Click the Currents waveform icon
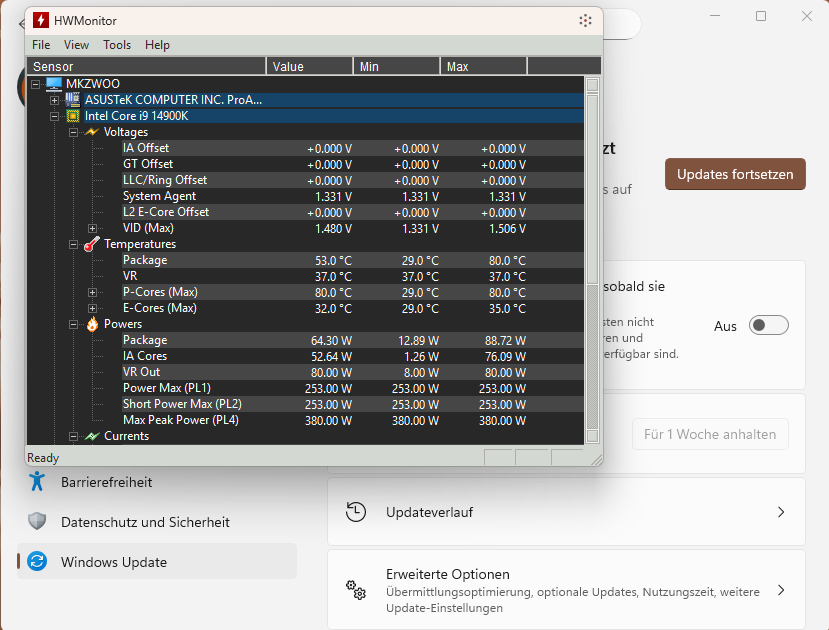The height and width of the screenshot is (630, 829). point(92,436)
